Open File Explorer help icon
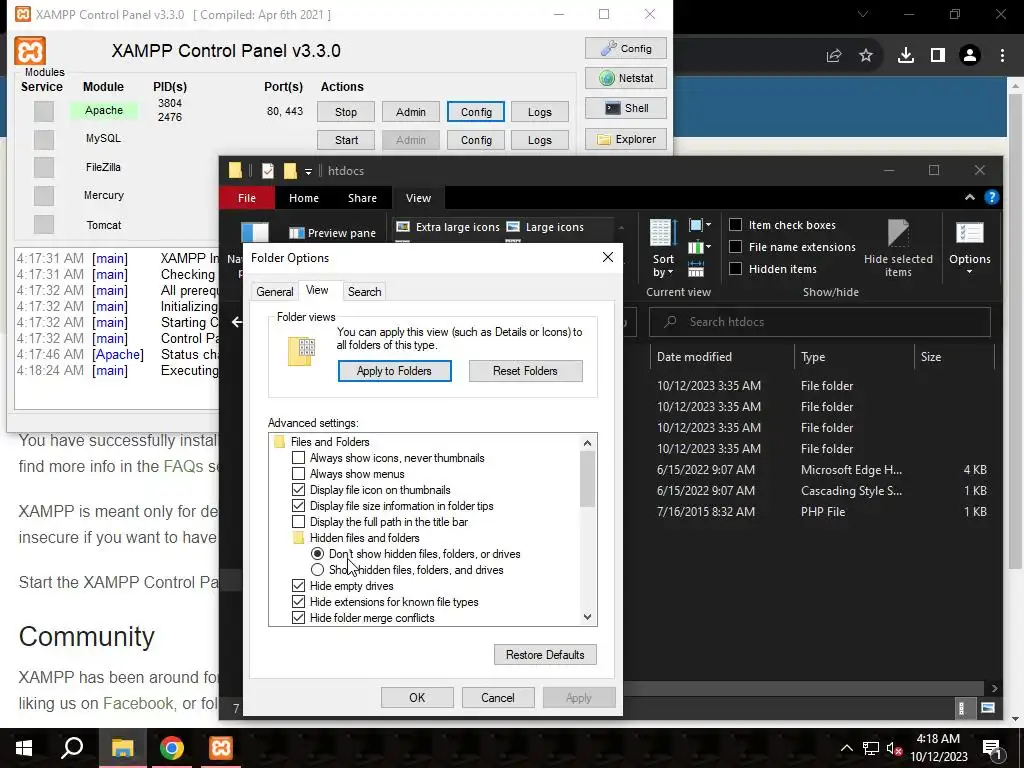 click(x=991, y=197)
